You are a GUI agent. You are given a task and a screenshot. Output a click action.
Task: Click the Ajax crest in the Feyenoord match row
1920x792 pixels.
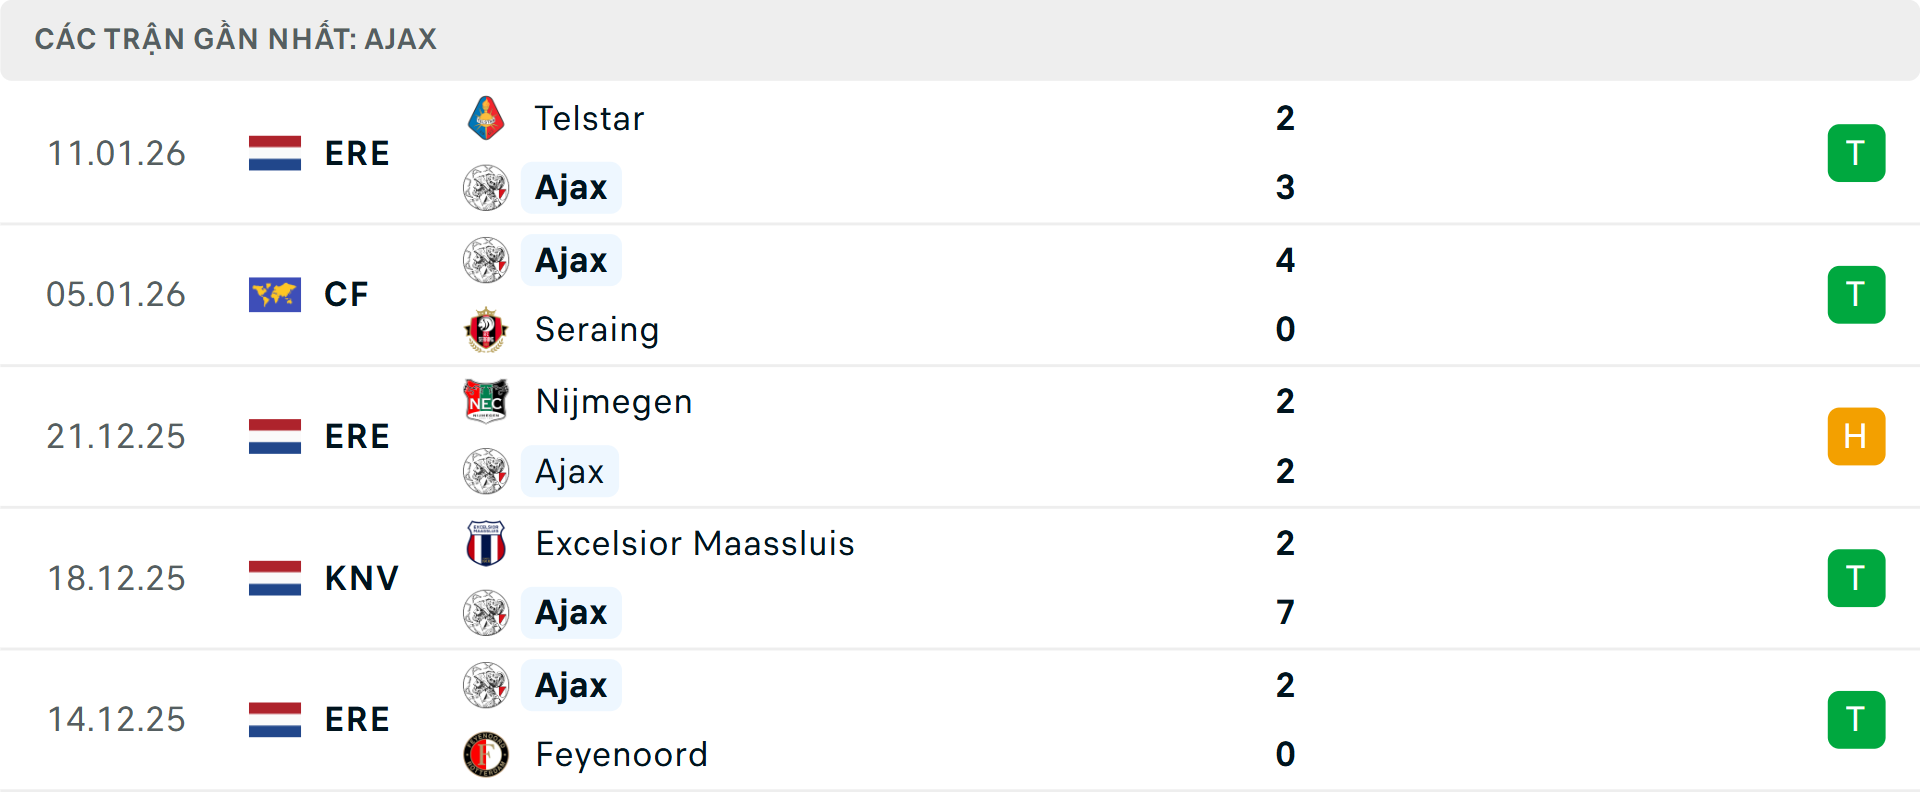[487, 685]
